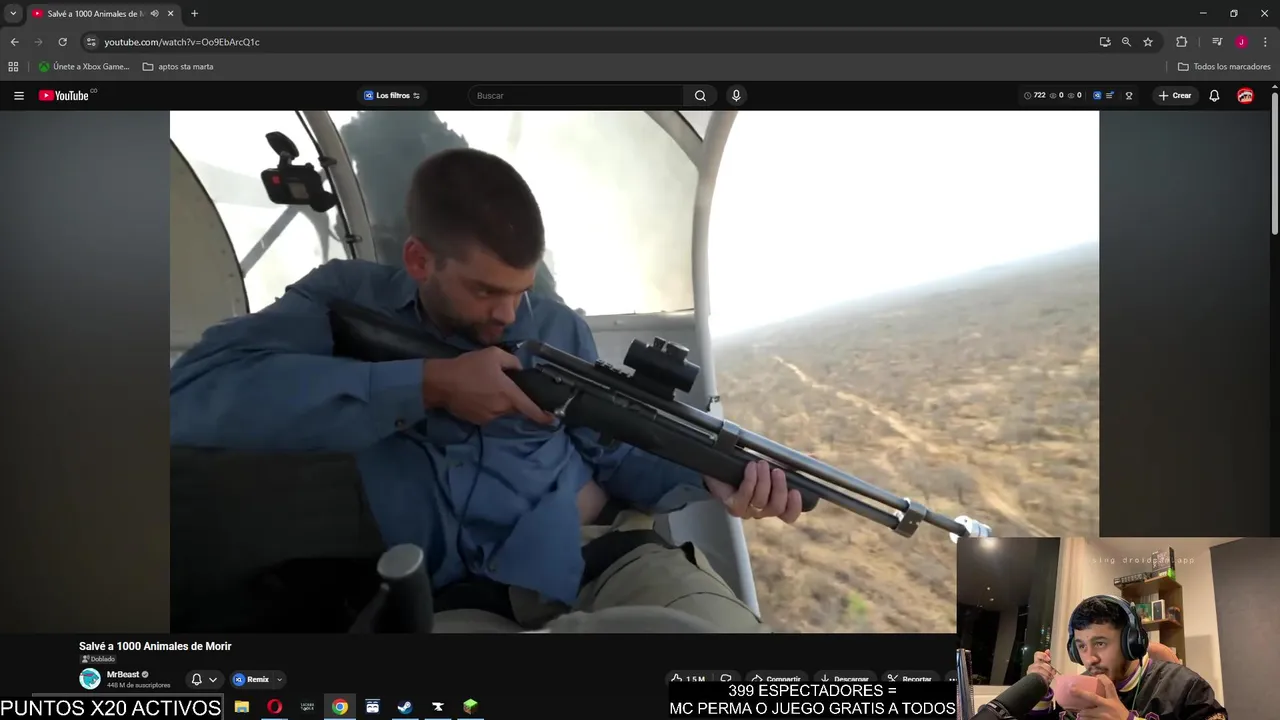Open account menu via channel avatar
The height and width of the screenshot is (720, 1280).
point(1245,96)
